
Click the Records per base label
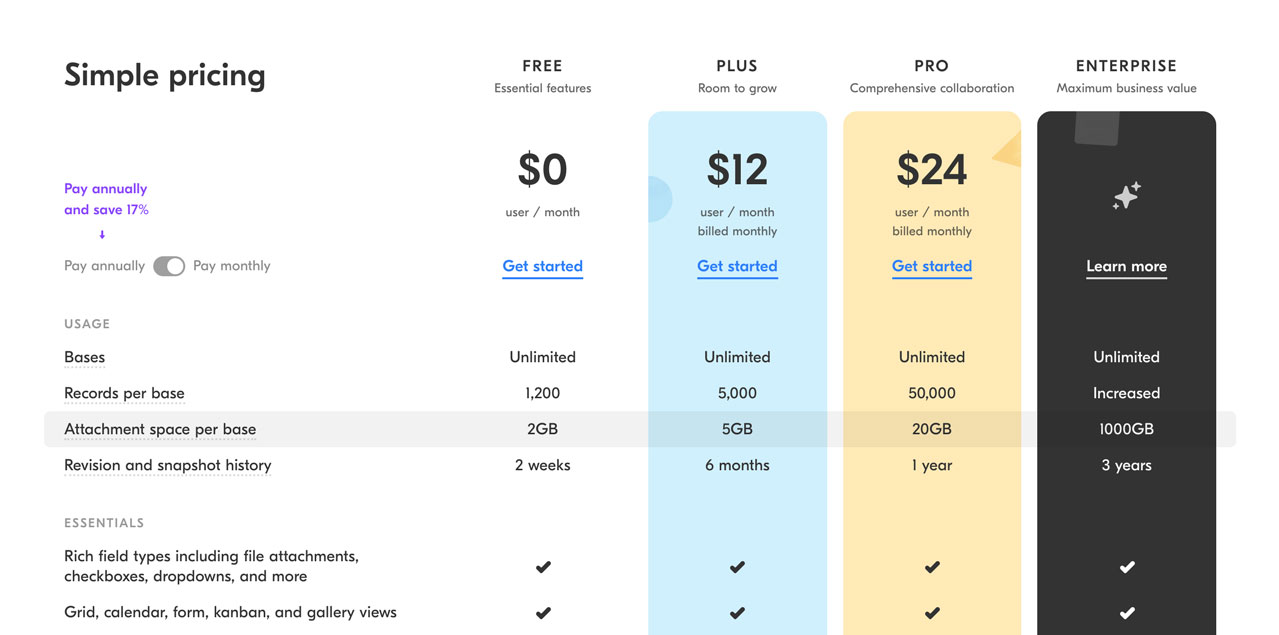pos(124,393)
